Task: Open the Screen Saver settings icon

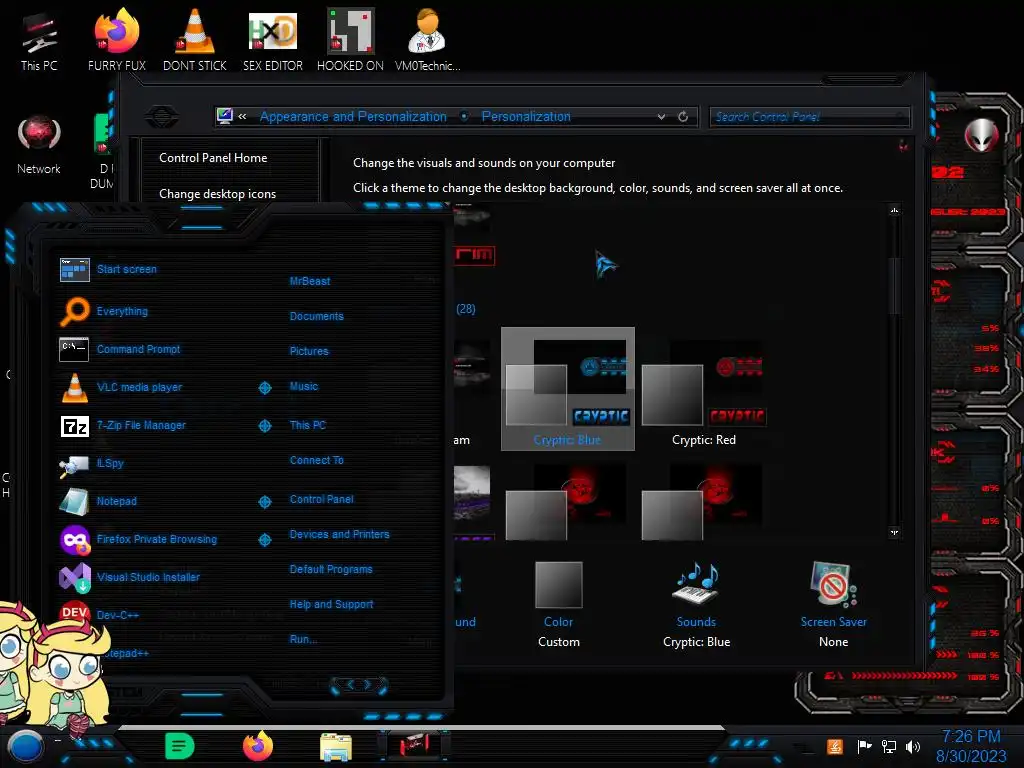Action: (833, 584)
